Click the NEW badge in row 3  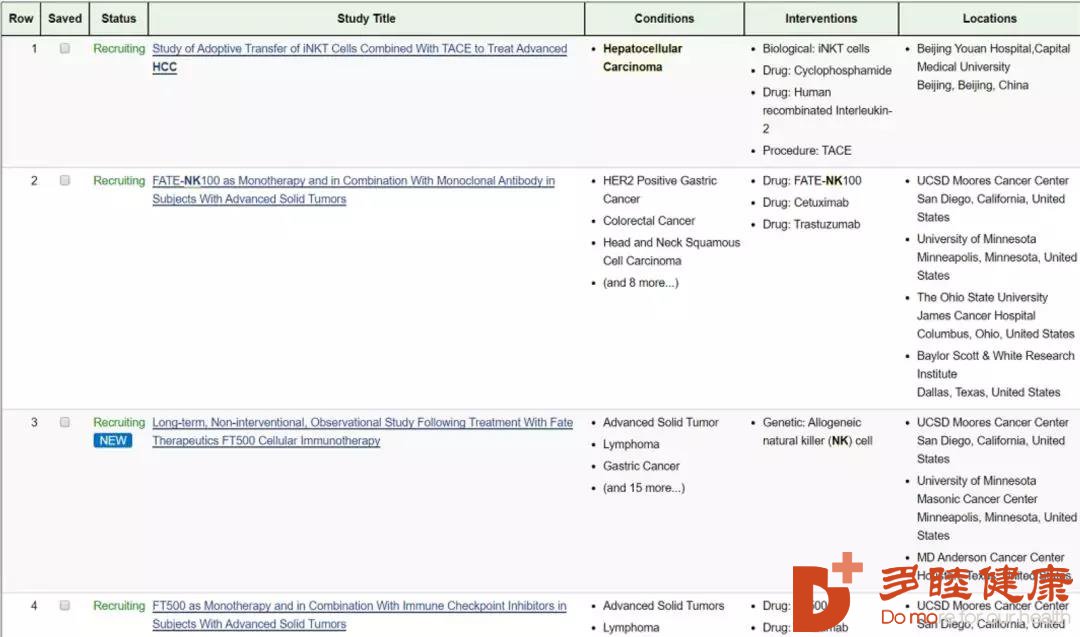(x=112, y=441)
